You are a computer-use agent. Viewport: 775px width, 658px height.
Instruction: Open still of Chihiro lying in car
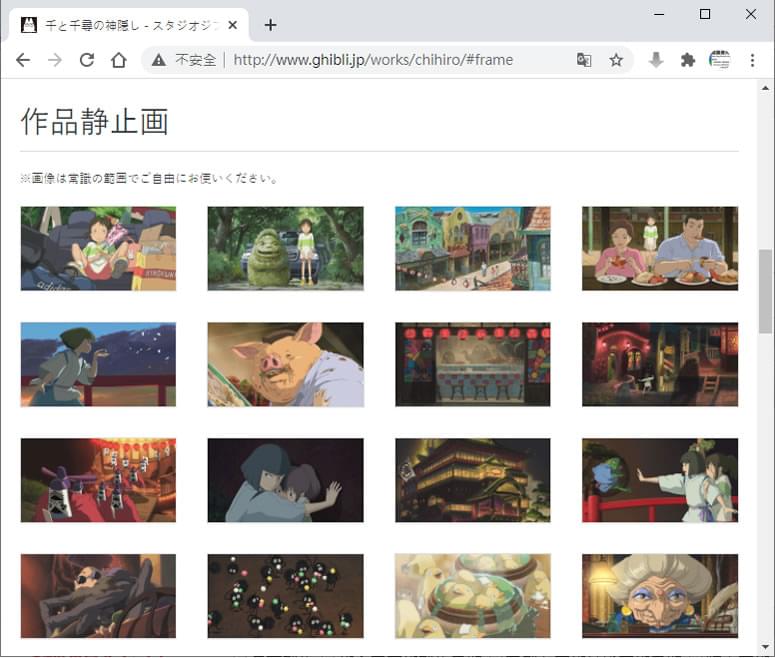point(98,249)
